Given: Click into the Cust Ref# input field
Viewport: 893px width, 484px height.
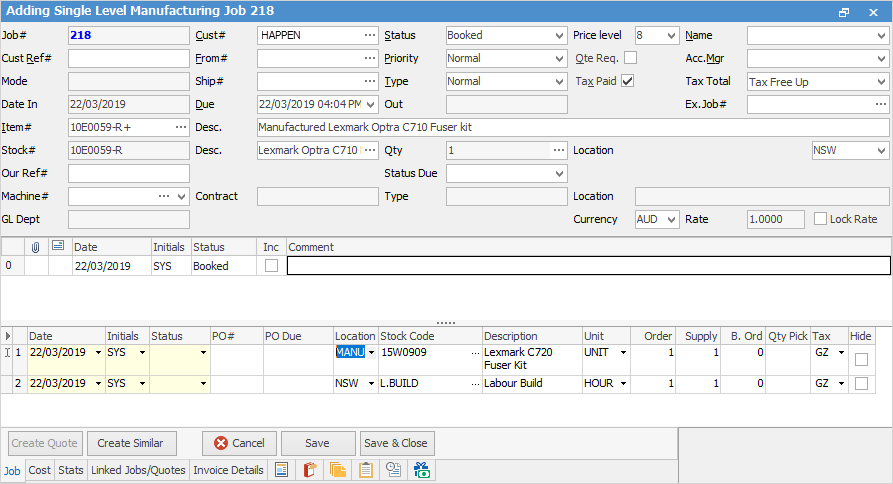Looking at the screenshot, I should (128, 59).
